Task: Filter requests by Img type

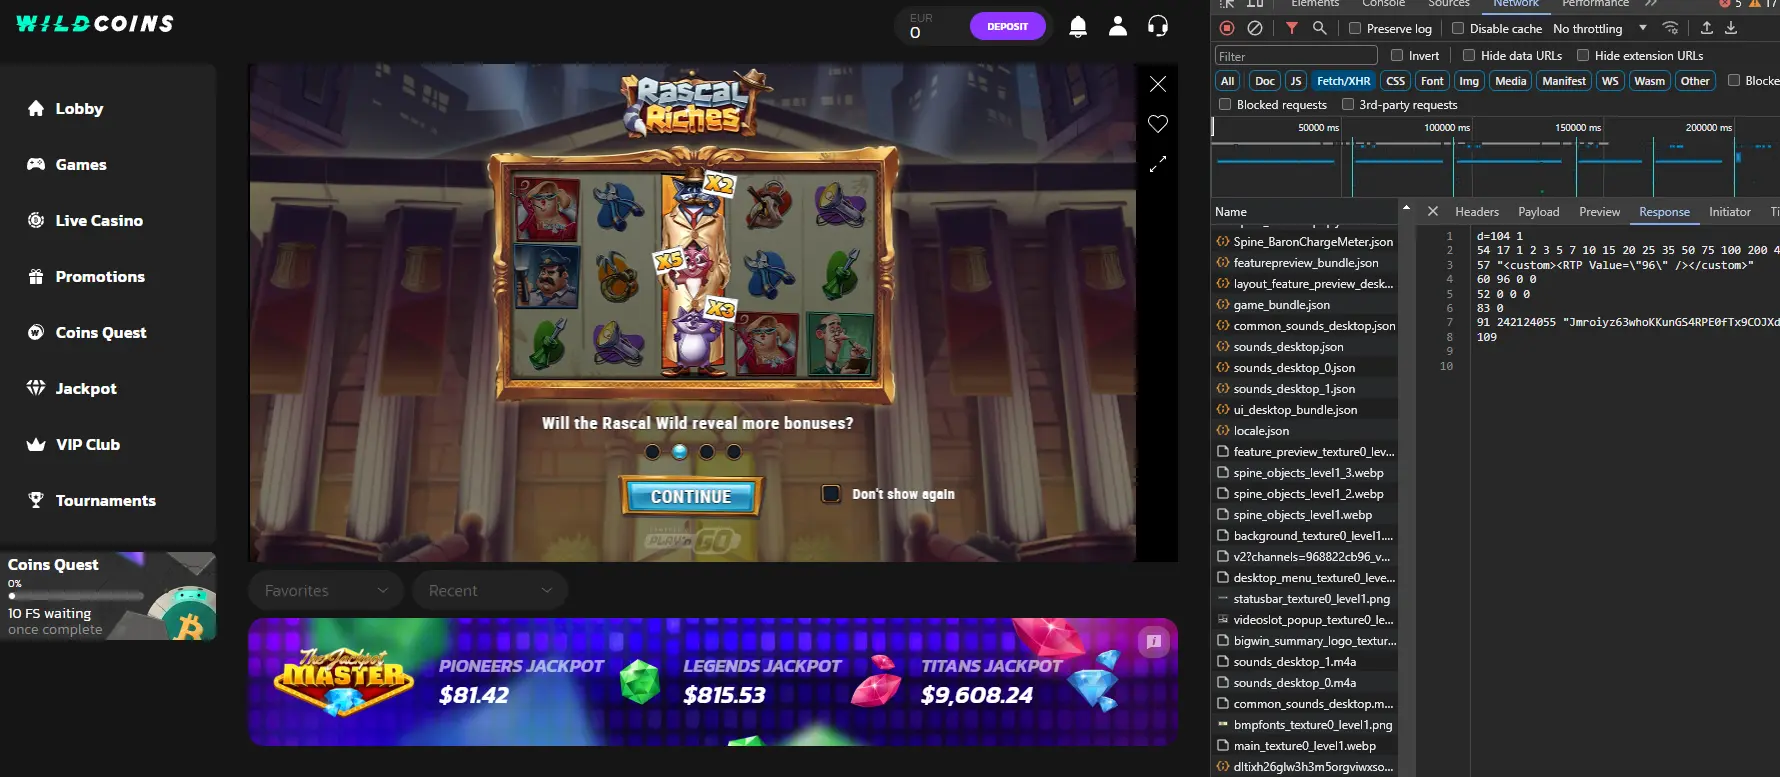Action: (1469, 81)
